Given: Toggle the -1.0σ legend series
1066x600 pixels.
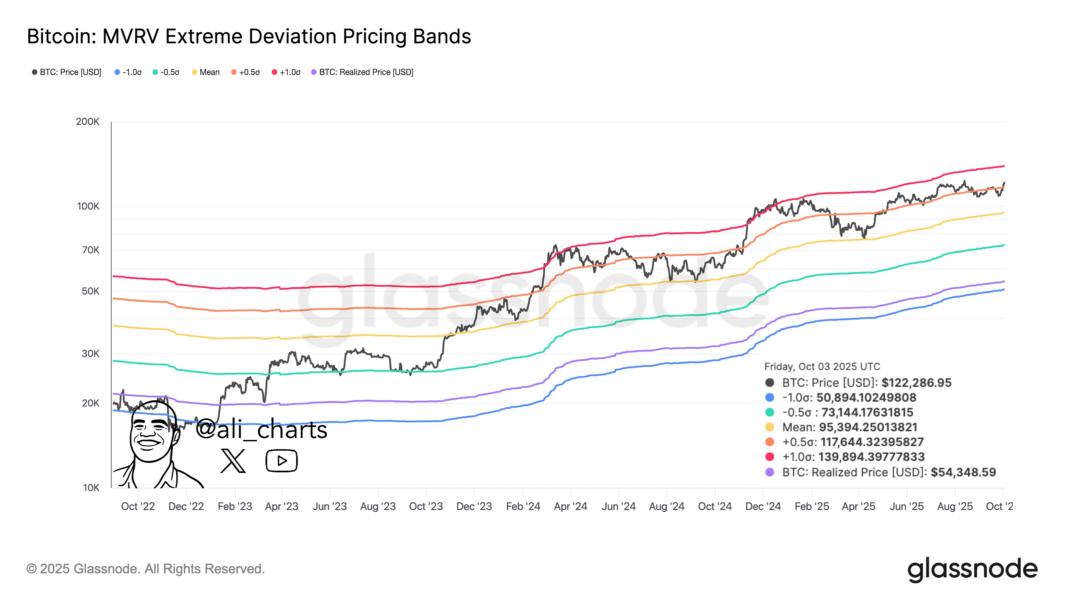Looking at the screenshot, I should [x=130, y=72].
